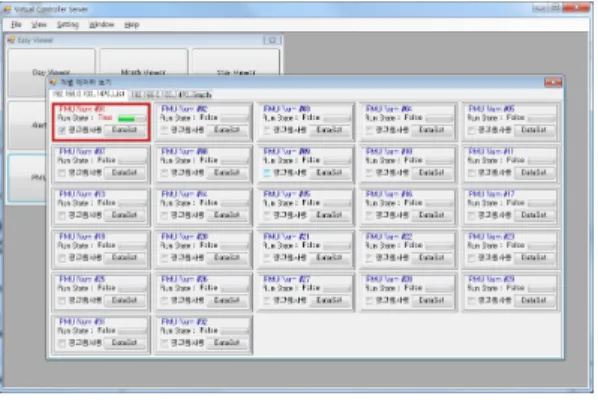Enable the checkbox for PMU Num #09
The image size is (598, 405).
tap(267, 173)
